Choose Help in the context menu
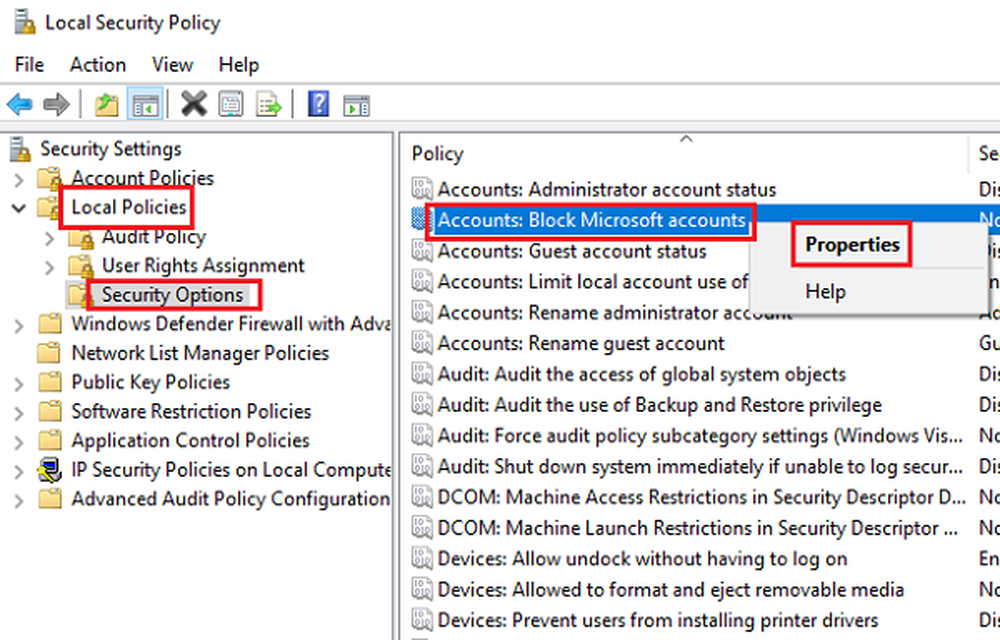Viewport: 1000px width, 640px height. click(x=825, y=291)
